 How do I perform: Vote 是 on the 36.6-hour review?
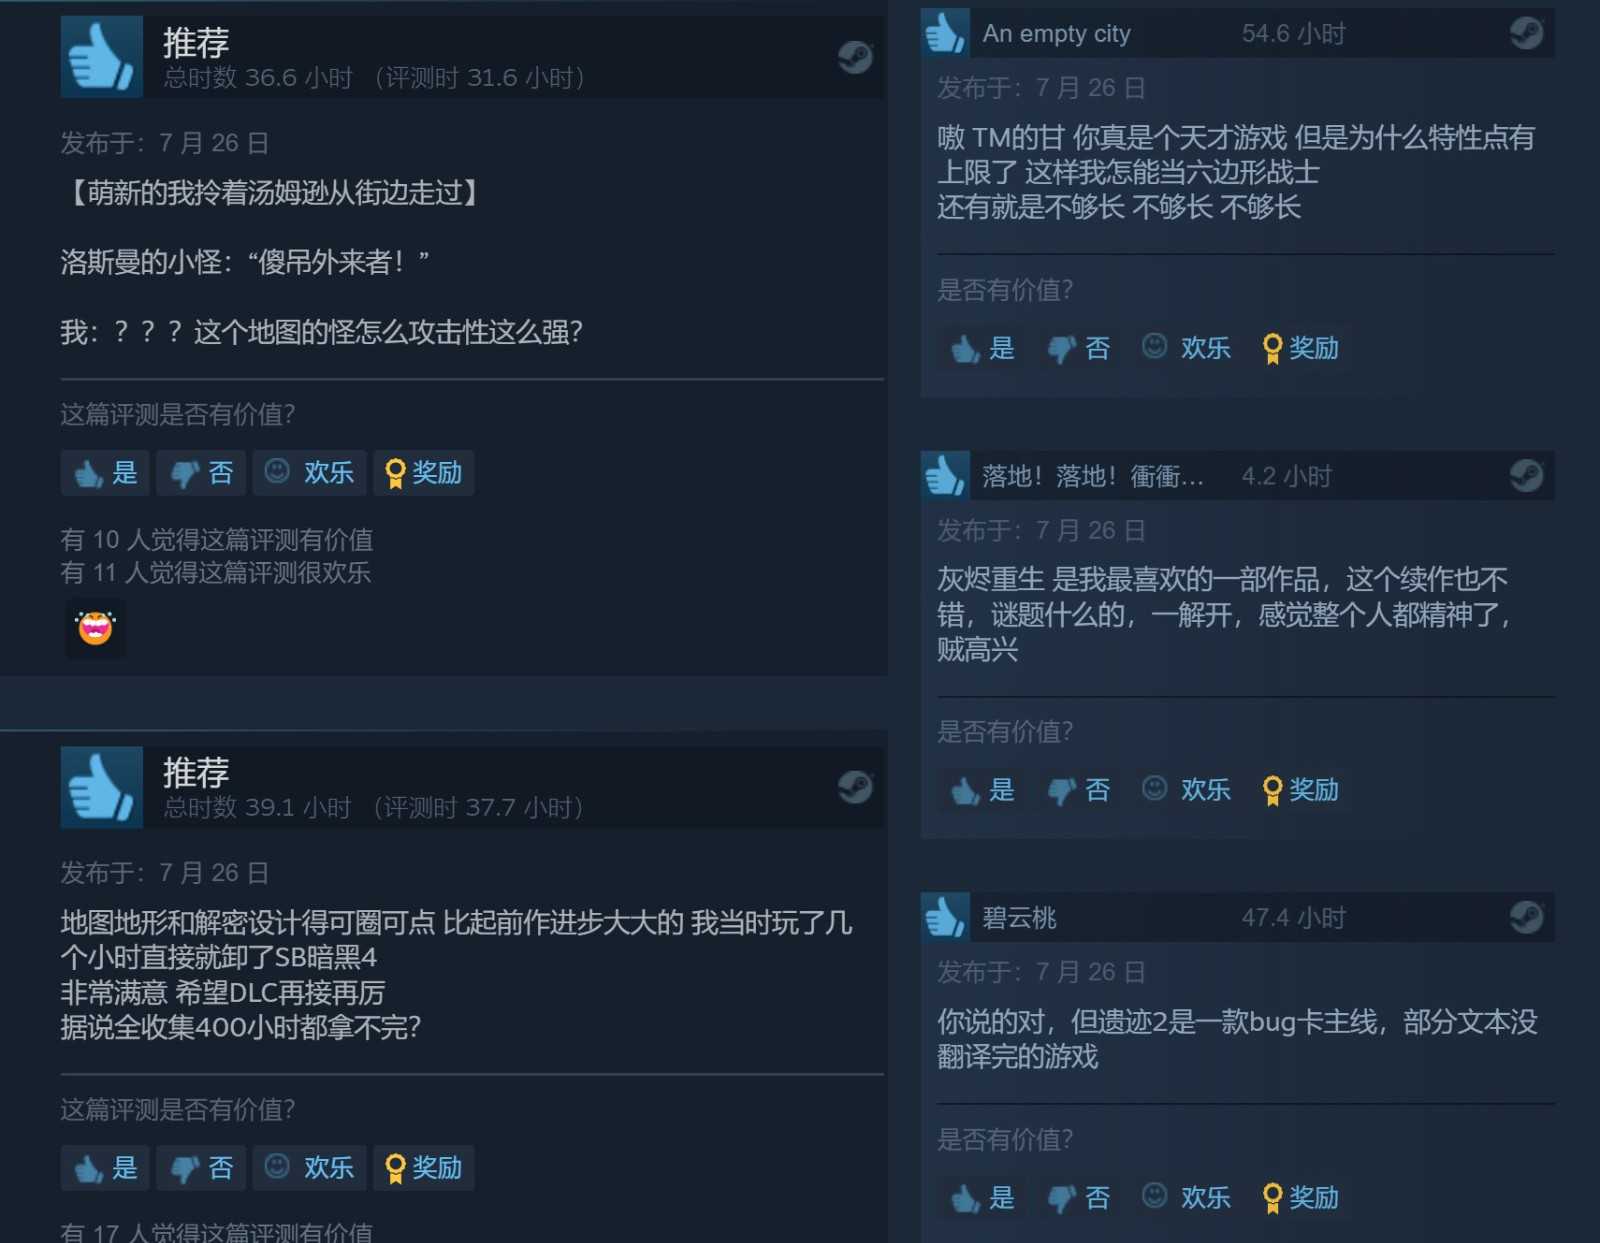[105, 472]
